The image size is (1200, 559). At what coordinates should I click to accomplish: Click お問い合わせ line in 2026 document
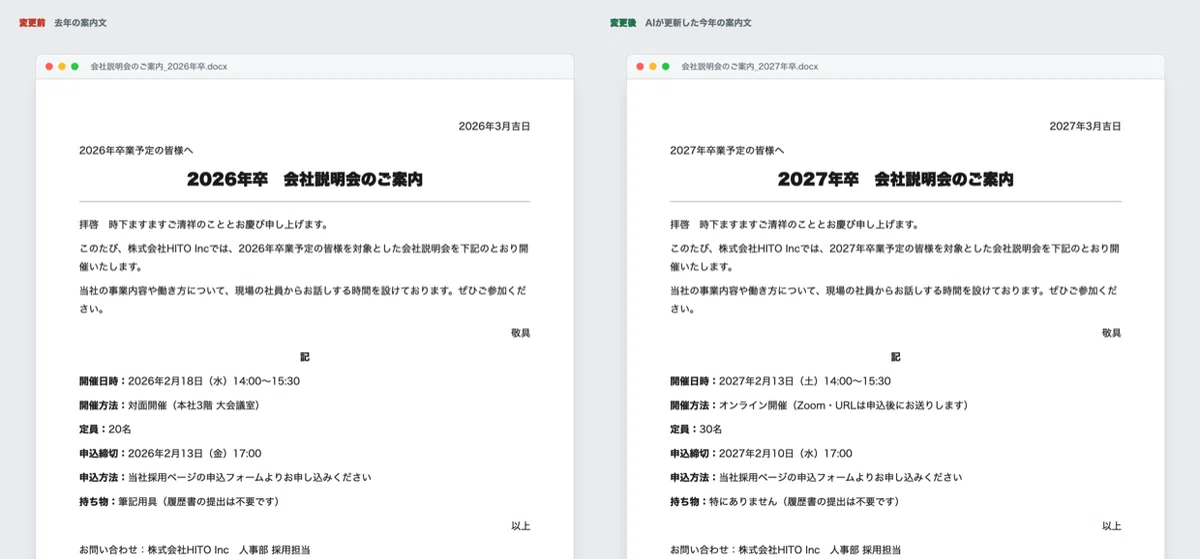tap(195, 549)
